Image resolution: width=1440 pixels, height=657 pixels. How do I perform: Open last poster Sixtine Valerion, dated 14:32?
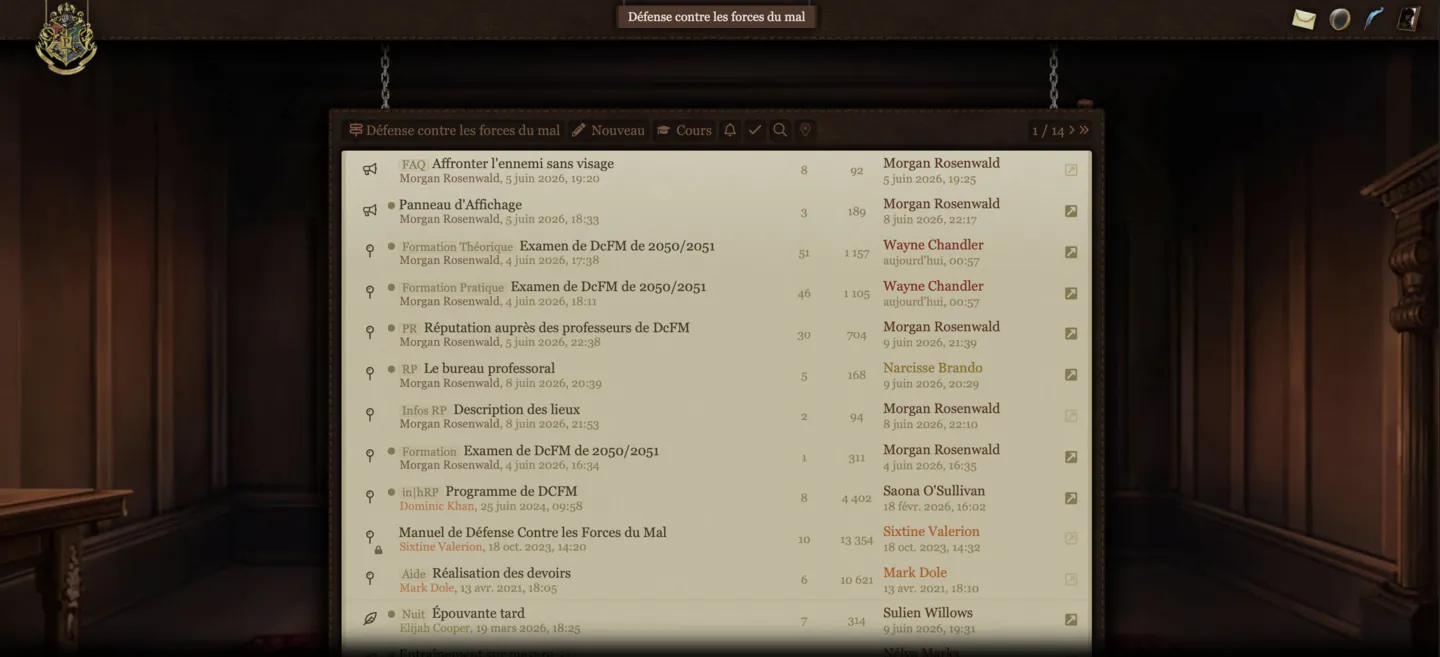click(931, 532)
